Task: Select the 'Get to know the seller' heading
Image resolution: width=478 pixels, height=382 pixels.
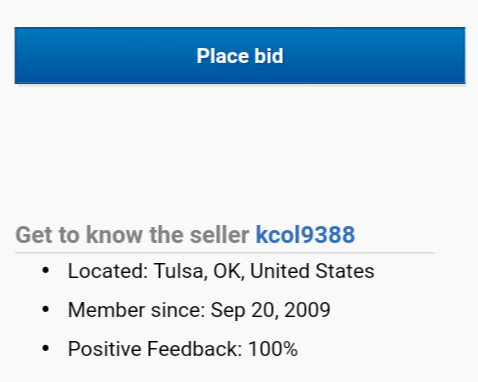Action: click(x=132, y=235)
